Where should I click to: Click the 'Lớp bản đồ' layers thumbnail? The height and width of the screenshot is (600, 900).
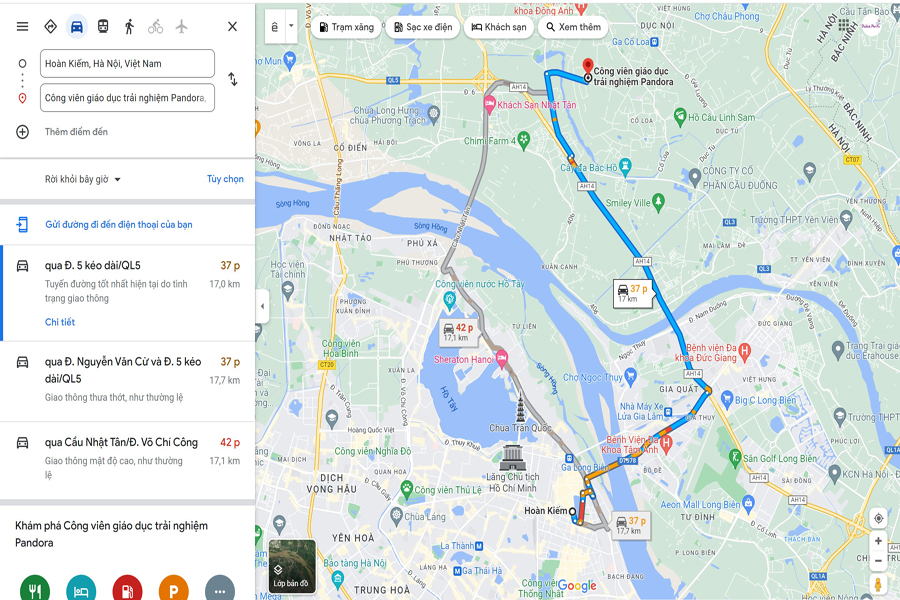coord(292,566)
